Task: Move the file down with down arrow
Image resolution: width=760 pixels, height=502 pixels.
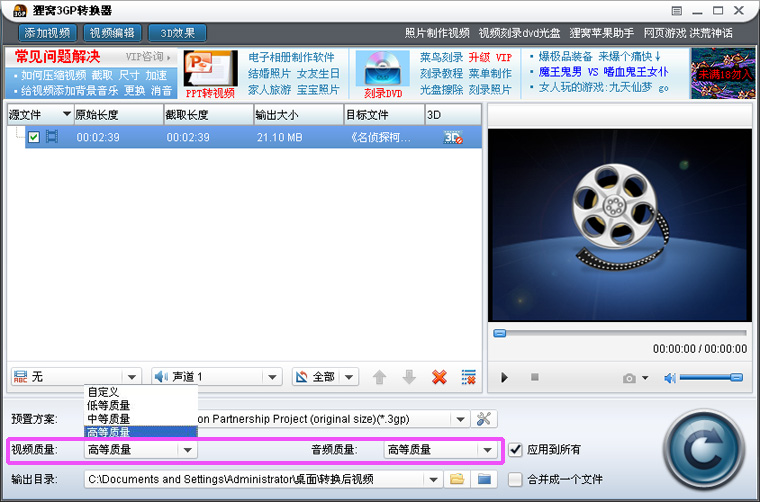Action: point(409,377)
